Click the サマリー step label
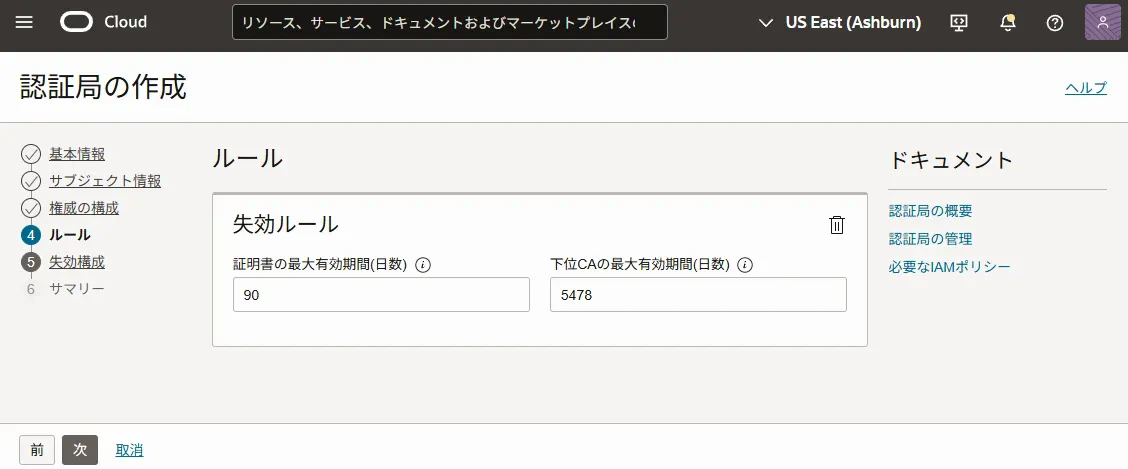Image resolution: width=1128 pixels, height=469 pixels. [x=77, y=289]
